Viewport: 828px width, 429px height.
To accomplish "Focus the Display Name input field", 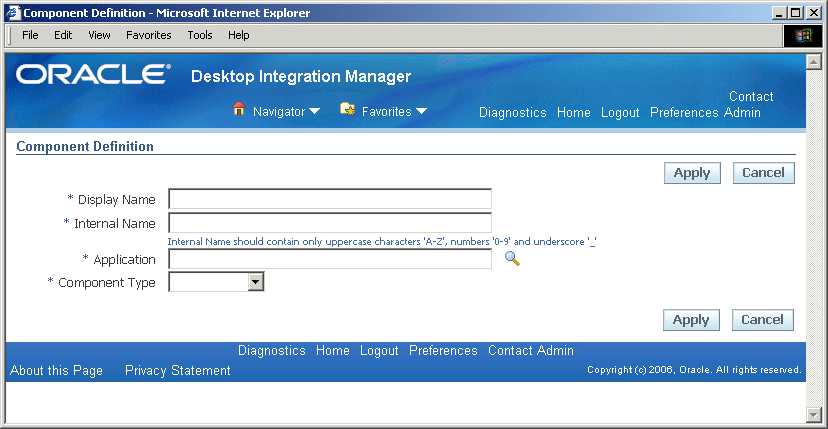I will click(330, 199).
